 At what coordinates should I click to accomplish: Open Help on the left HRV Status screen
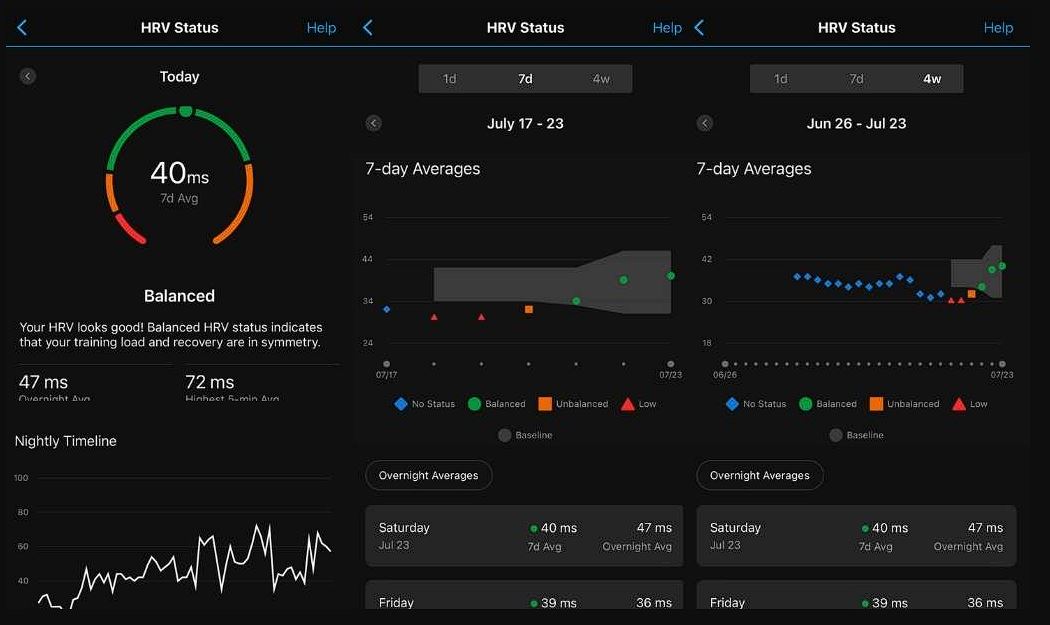click(321, 27)
